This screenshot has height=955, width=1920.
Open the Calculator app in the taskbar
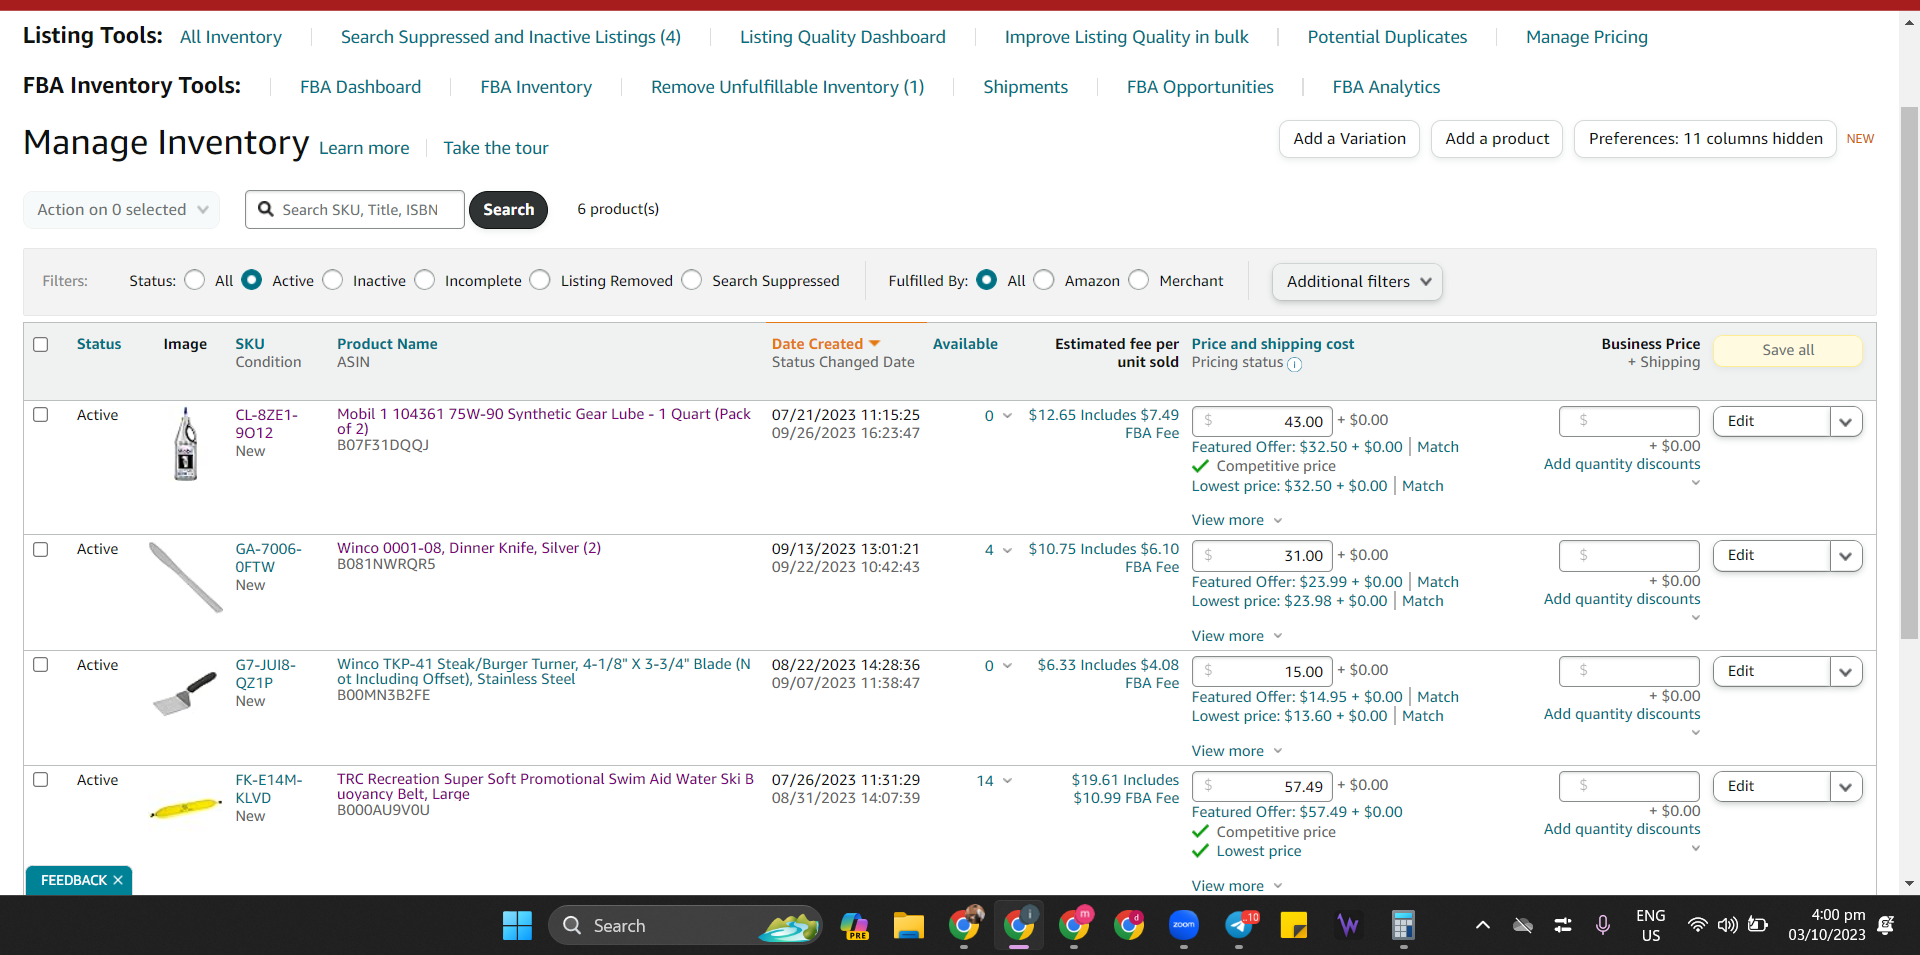[x=1403, y=926]
